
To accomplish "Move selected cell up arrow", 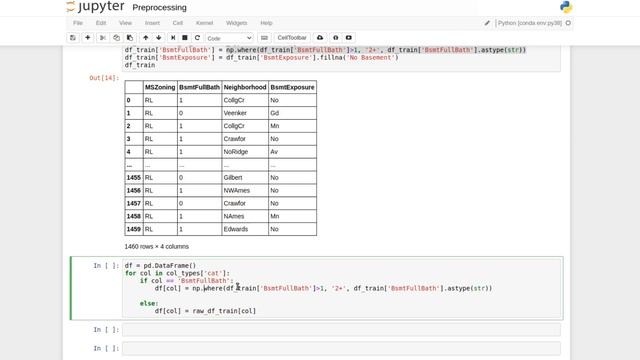I will pos(146,38).
